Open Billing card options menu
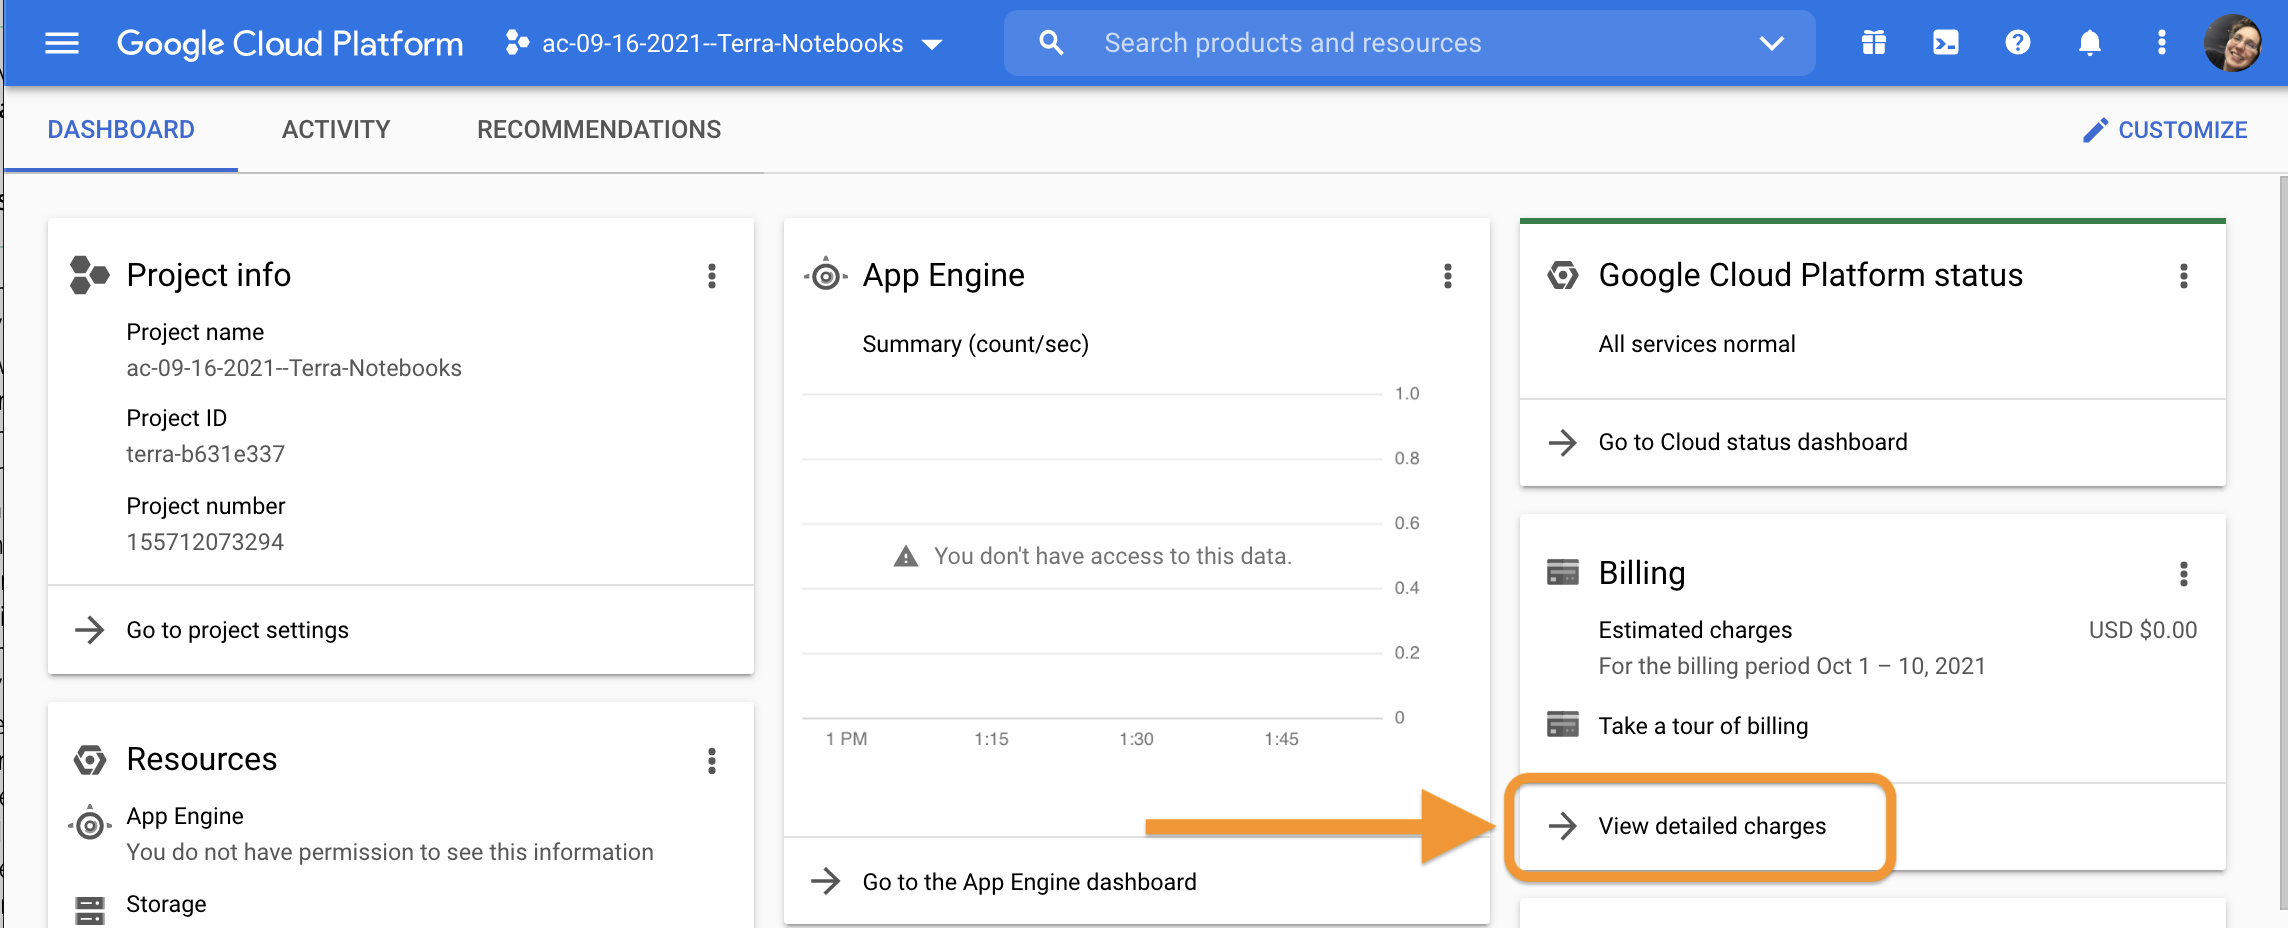Viewport: 2288px width, 928px height. point(2183,574)
